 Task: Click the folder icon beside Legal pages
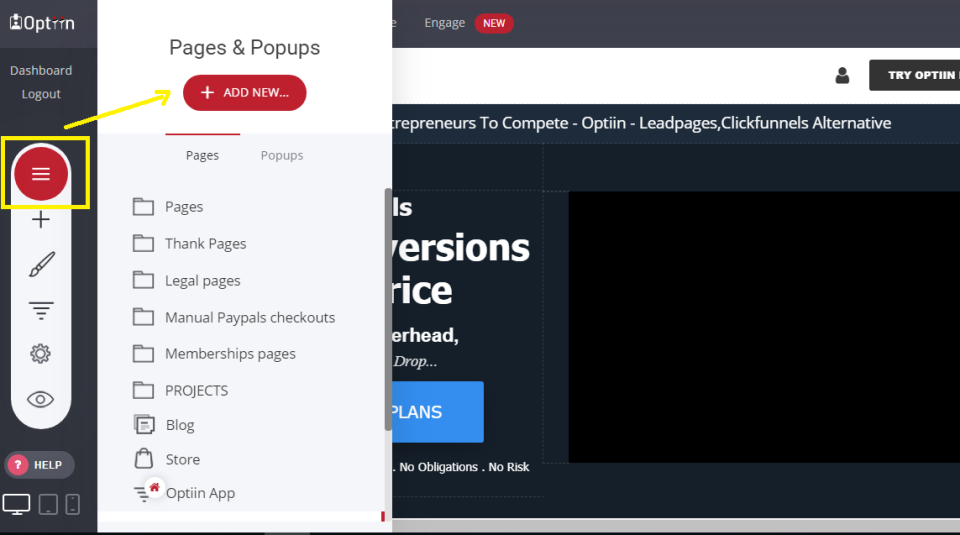pyautogui.click(x=143, y=280)
